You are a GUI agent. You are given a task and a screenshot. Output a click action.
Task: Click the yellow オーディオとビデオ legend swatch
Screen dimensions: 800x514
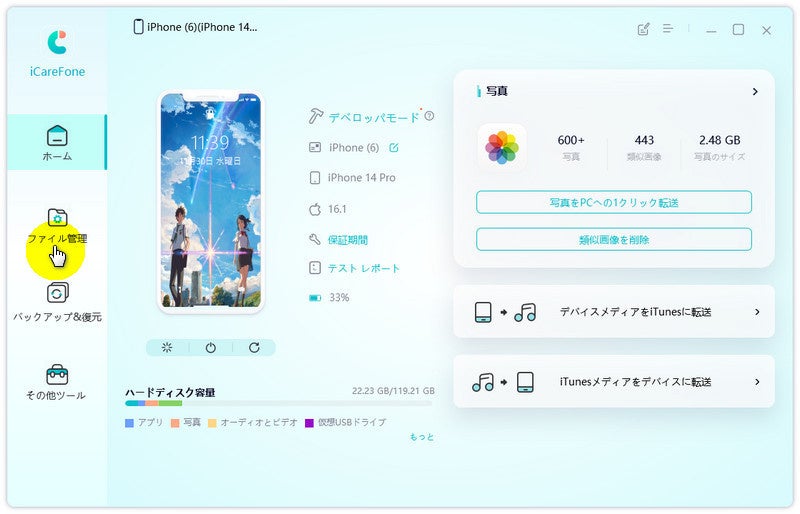click(x=212, y=423)
